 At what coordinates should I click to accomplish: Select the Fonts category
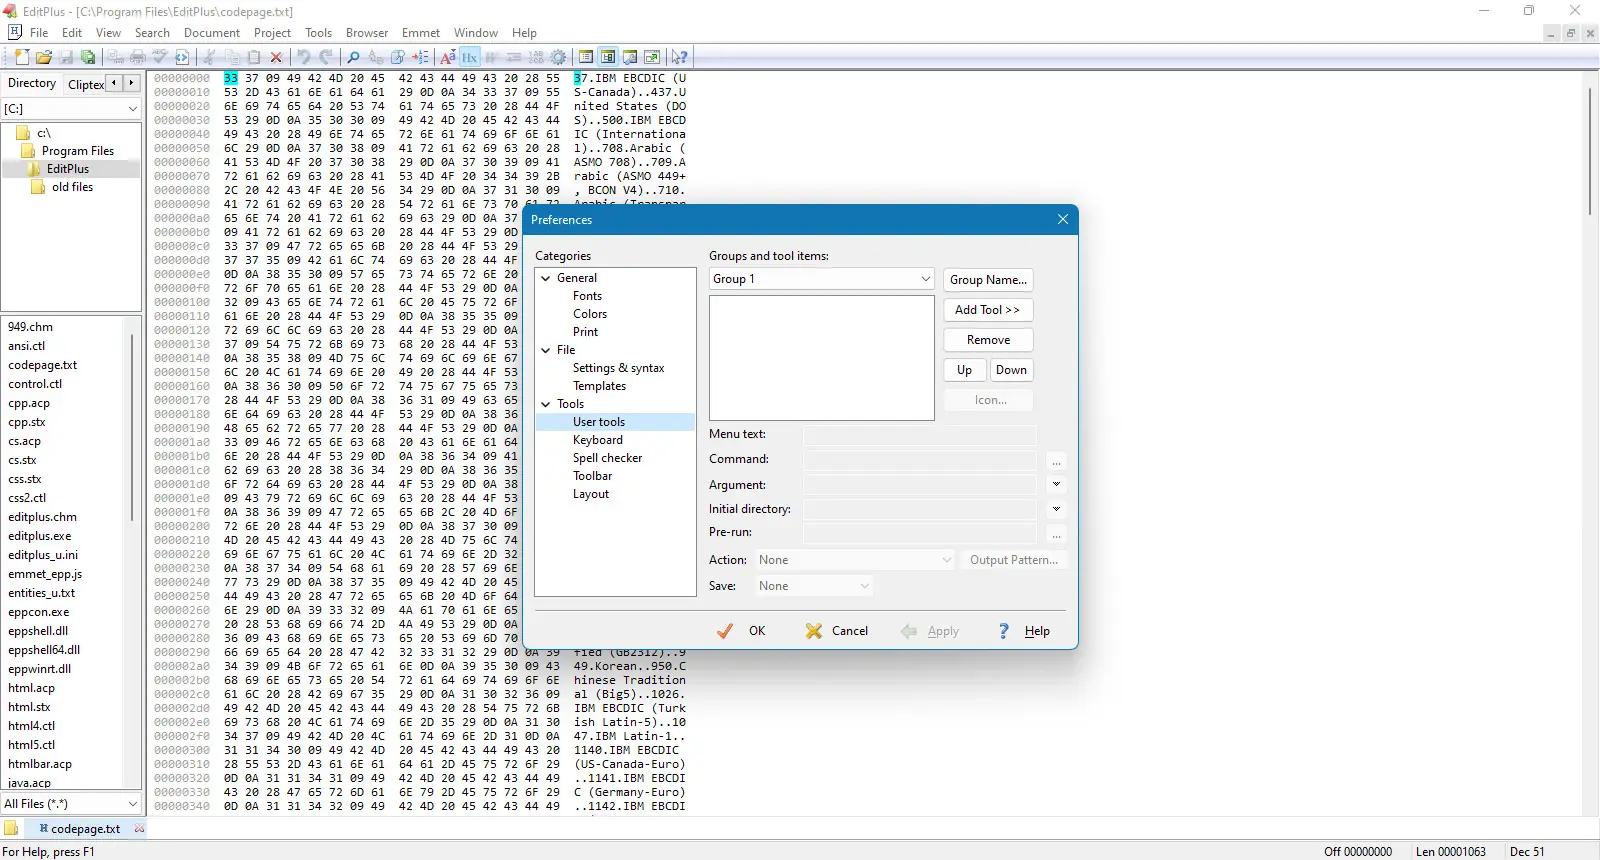pyautogui.click(x=587, y=296)
